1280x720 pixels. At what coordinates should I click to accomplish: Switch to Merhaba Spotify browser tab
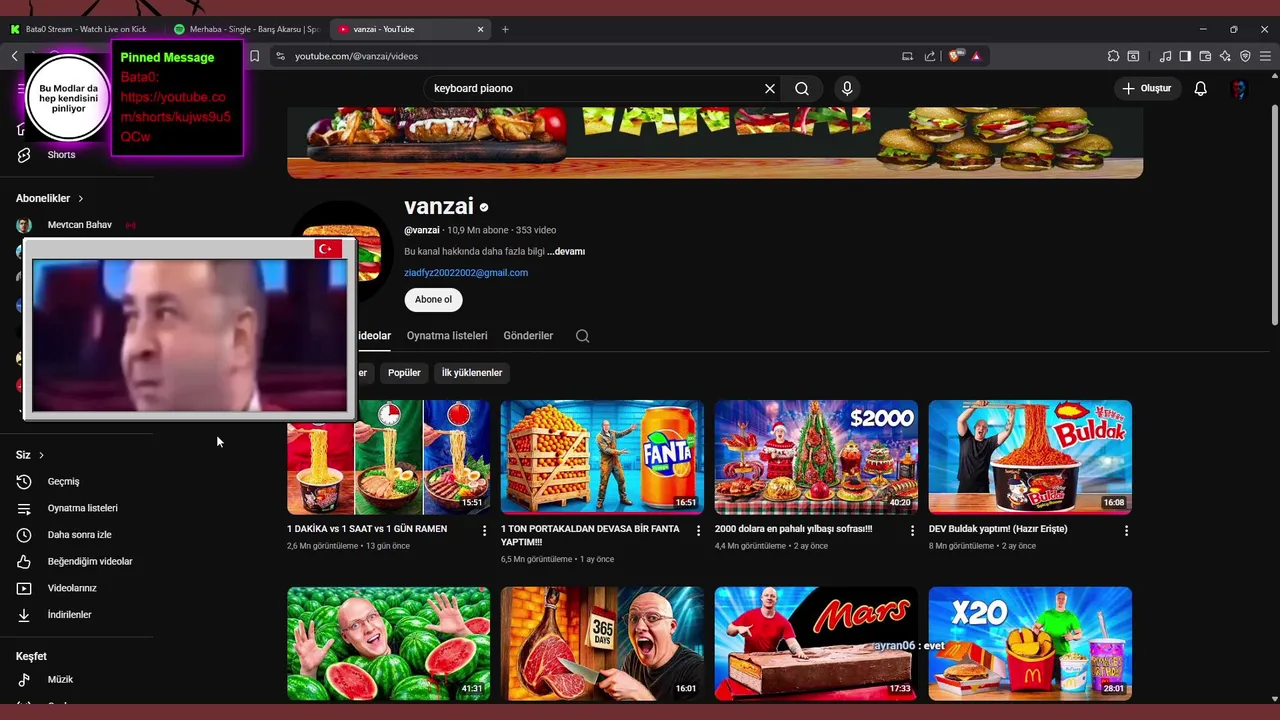click(x=246, y=29)
